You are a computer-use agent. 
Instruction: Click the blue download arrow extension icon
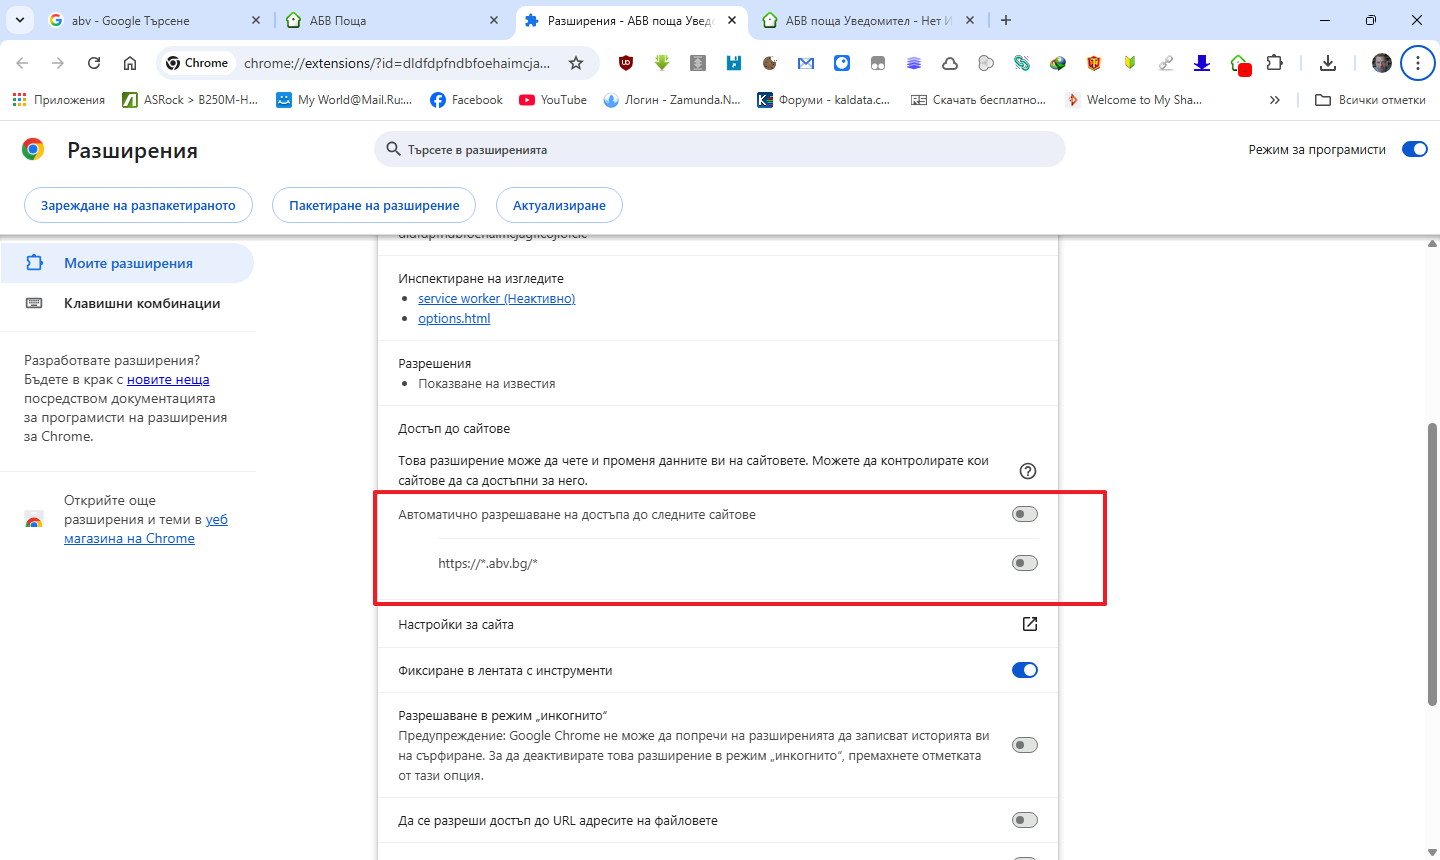(1202, 63)
